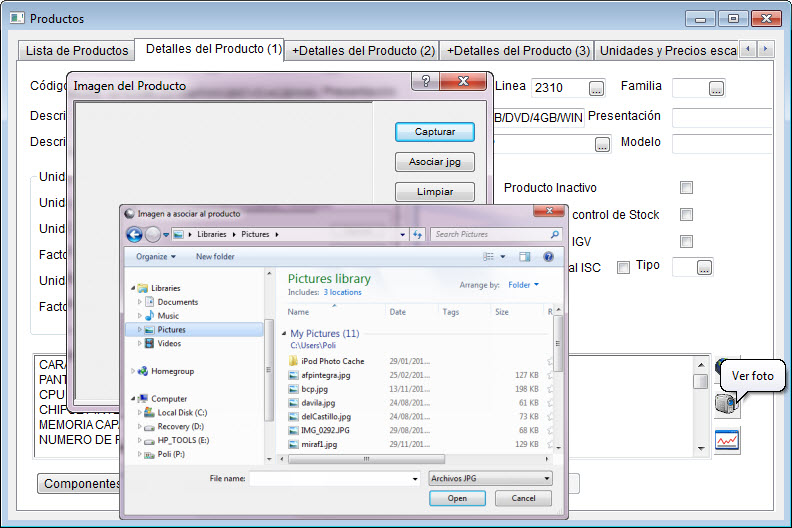Open the Linea lookup ellipsis button
The height and width of the screenshot is (528, 792).
click(596, 89)
